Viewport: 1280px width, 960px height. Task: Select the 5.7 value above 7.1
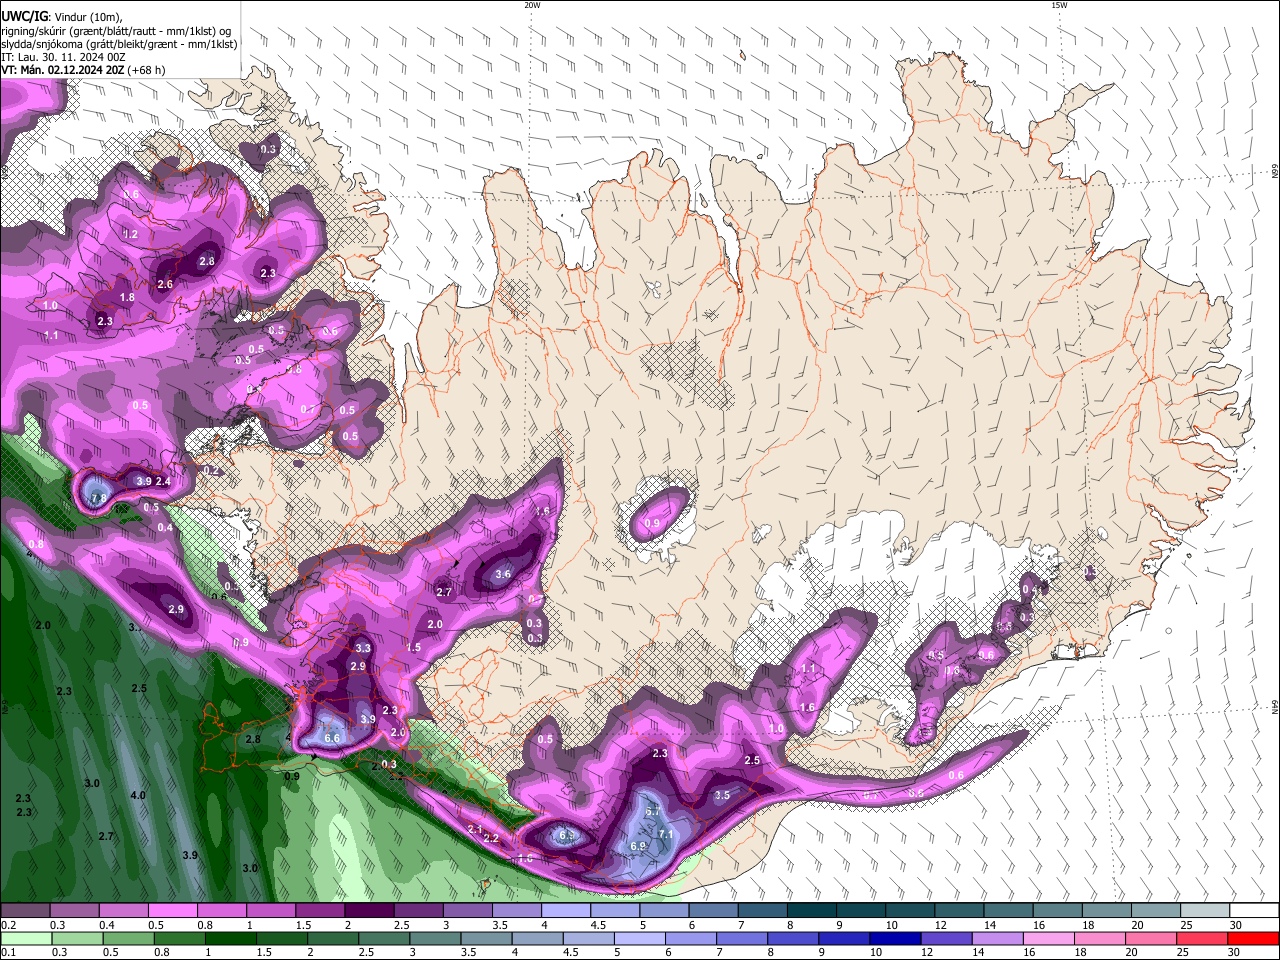tap(653, 811)
